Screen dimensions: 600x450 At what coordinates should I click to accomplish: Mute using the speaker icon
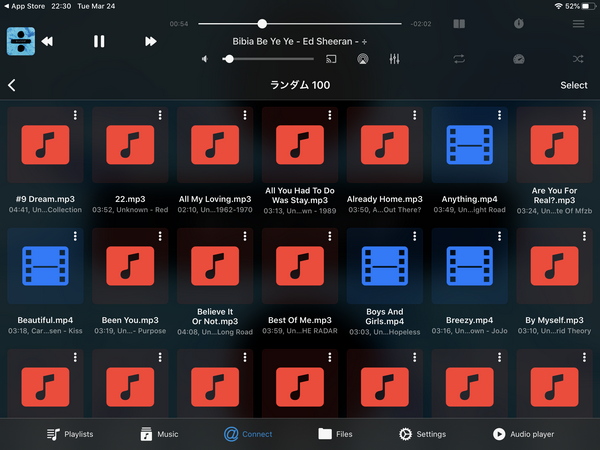click(205, 59)
